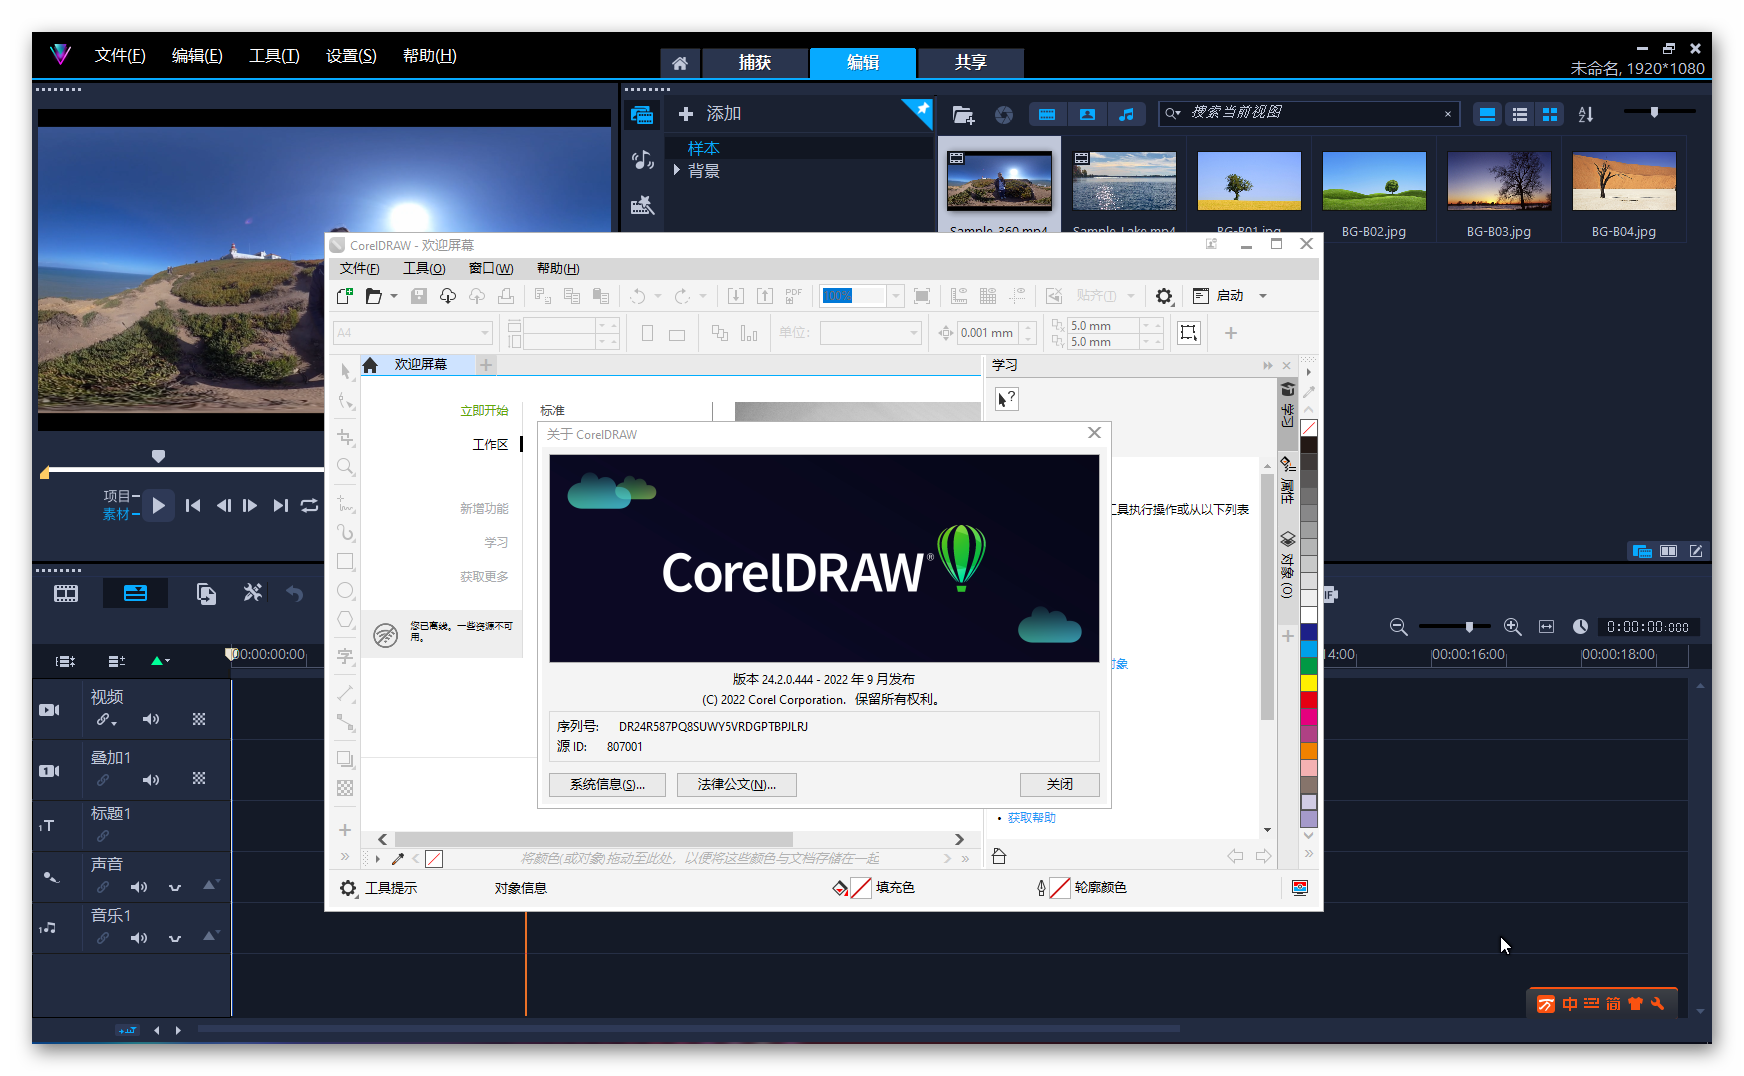Viewport: 1744px width, 1076px height.
Task: Toggle show photos filter in library
Action: [x=1087, y=115]
